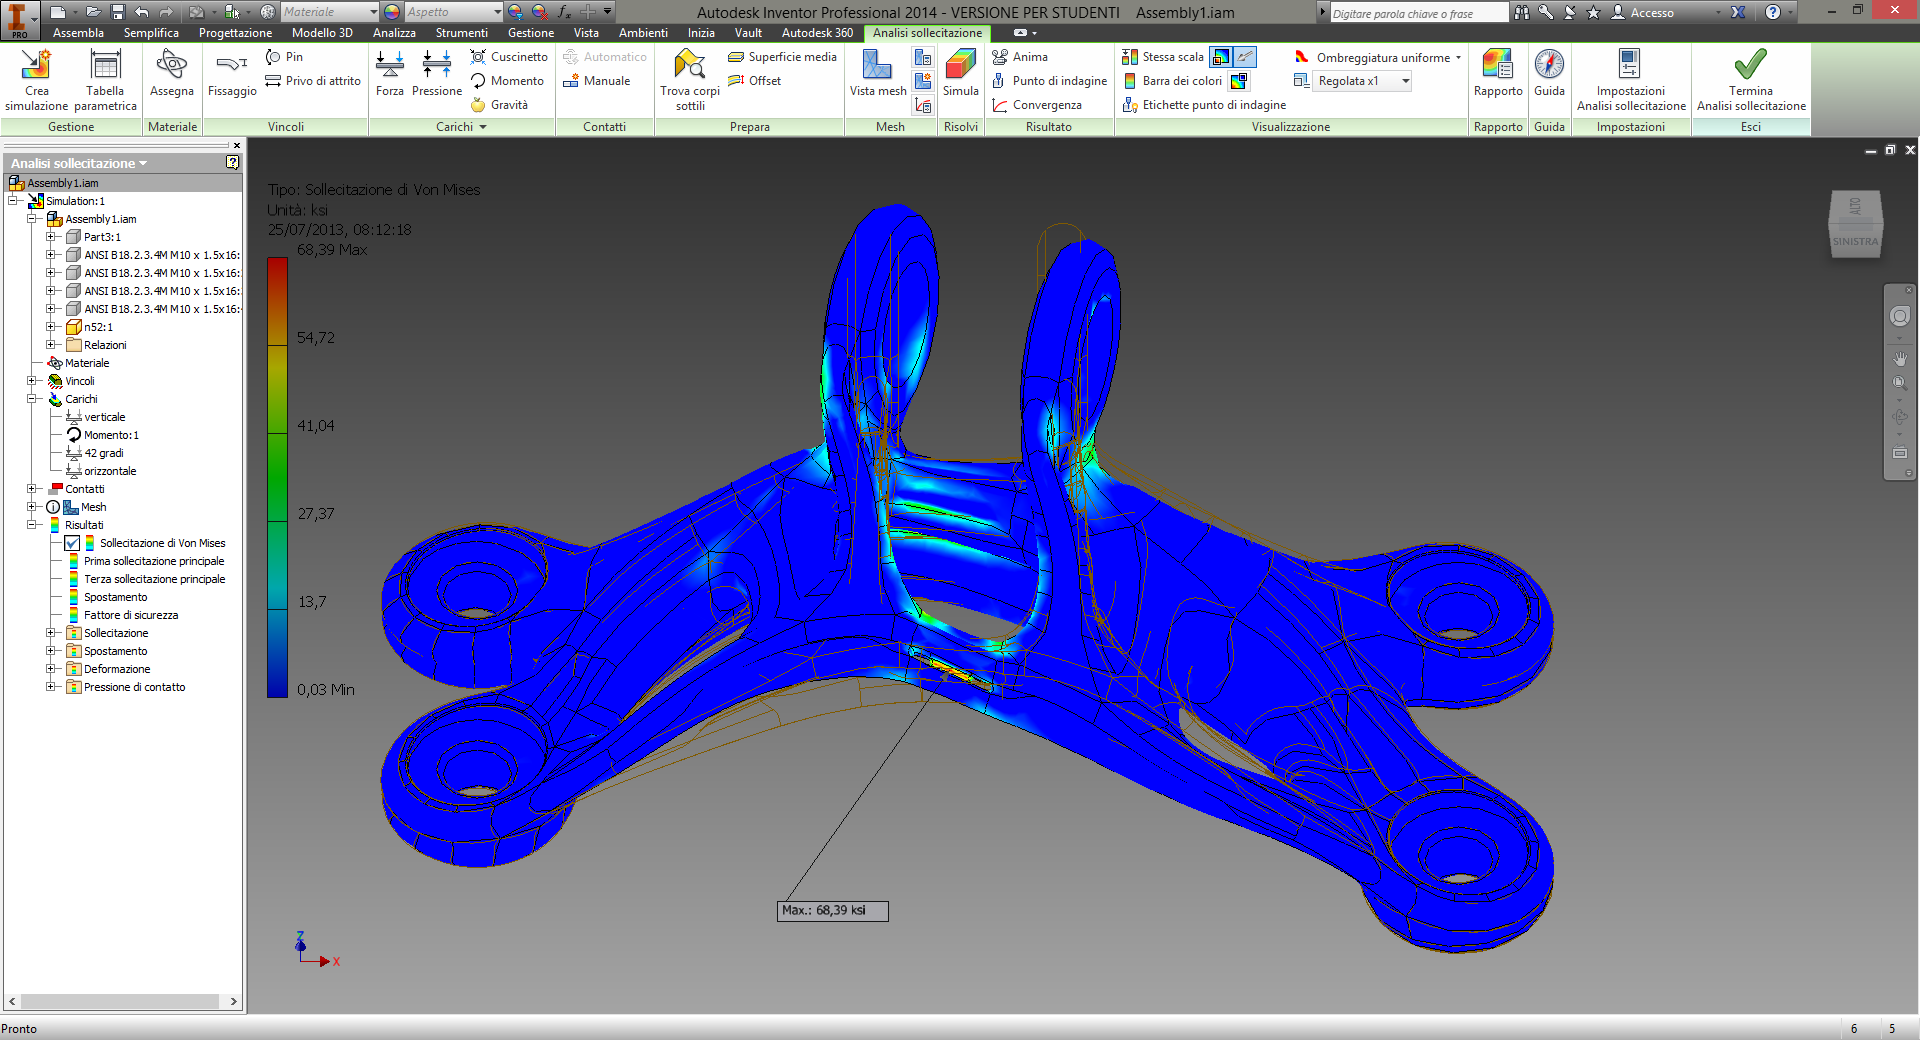Click the Inventor application menu button
This screenshot has height=1040, width=1920.
18,19
